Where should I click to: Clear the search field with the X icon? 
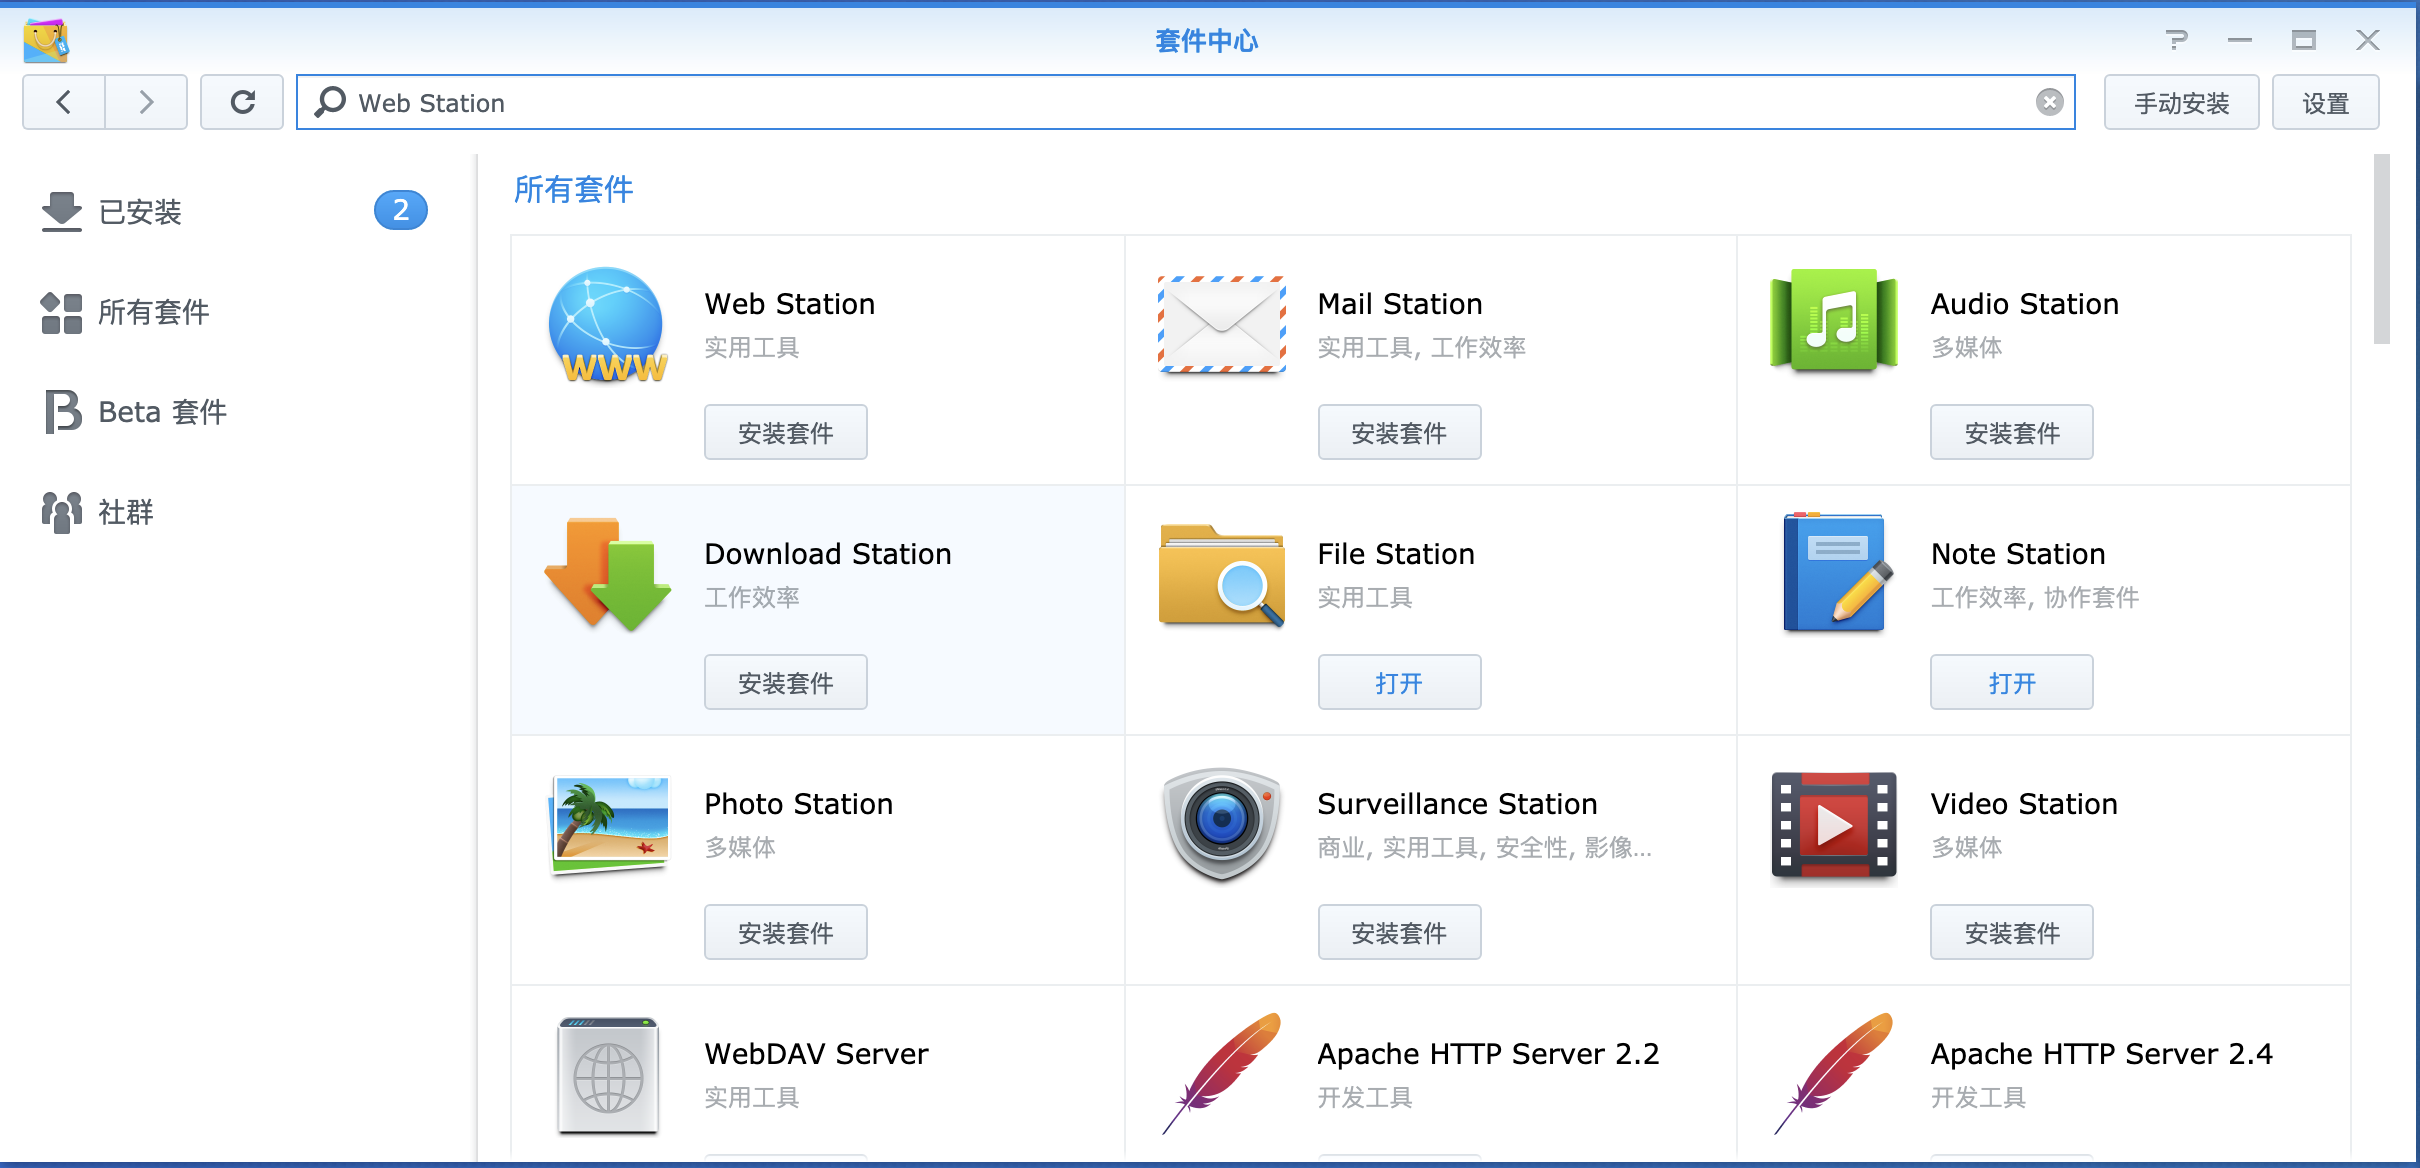coord(2049,102)
